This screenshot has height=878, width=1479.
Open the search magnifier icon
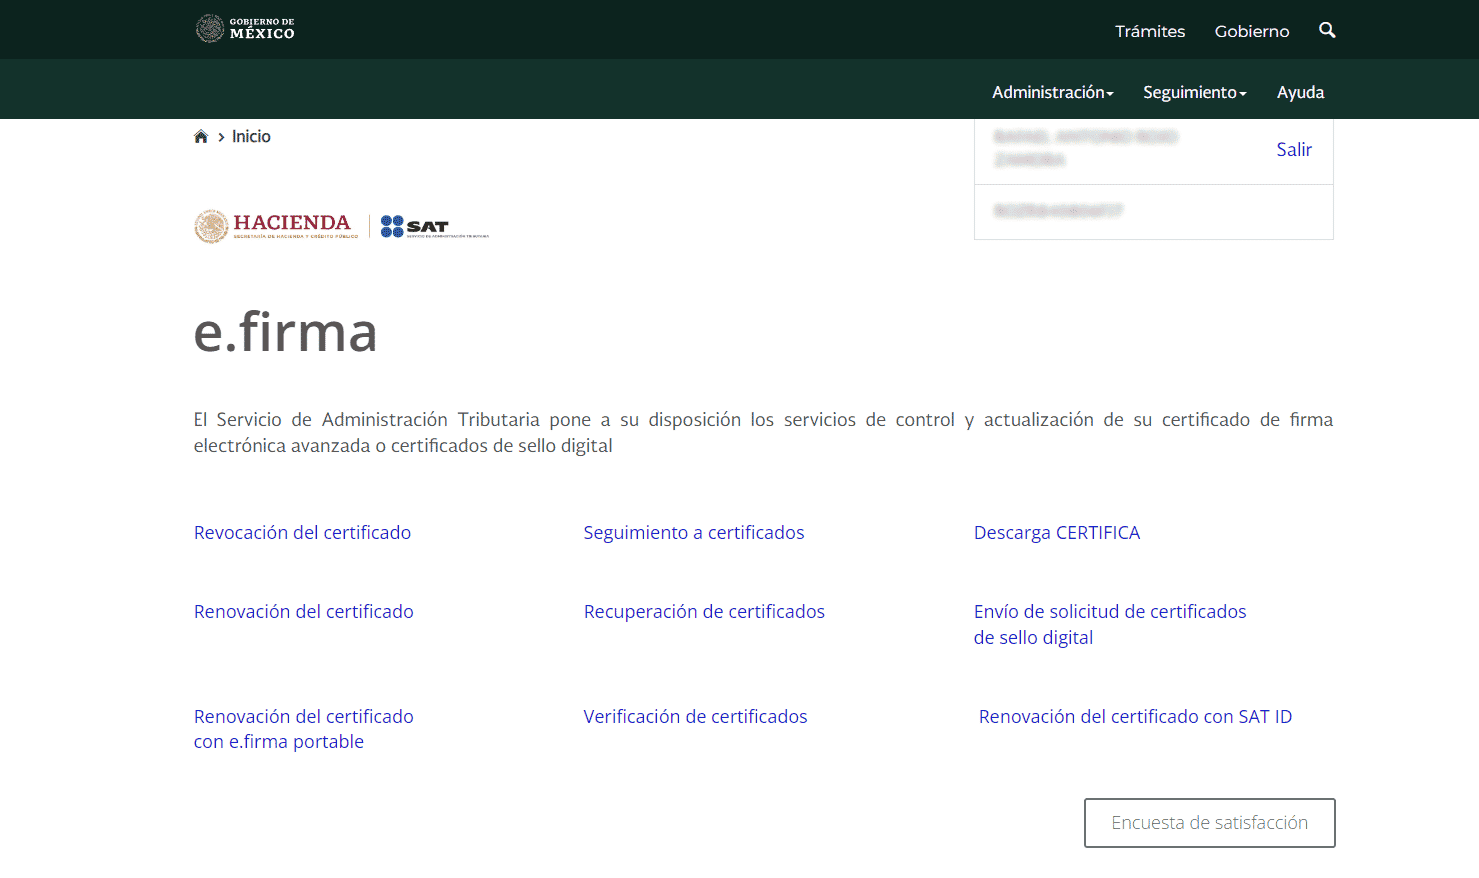click(x=1327, y=30)
